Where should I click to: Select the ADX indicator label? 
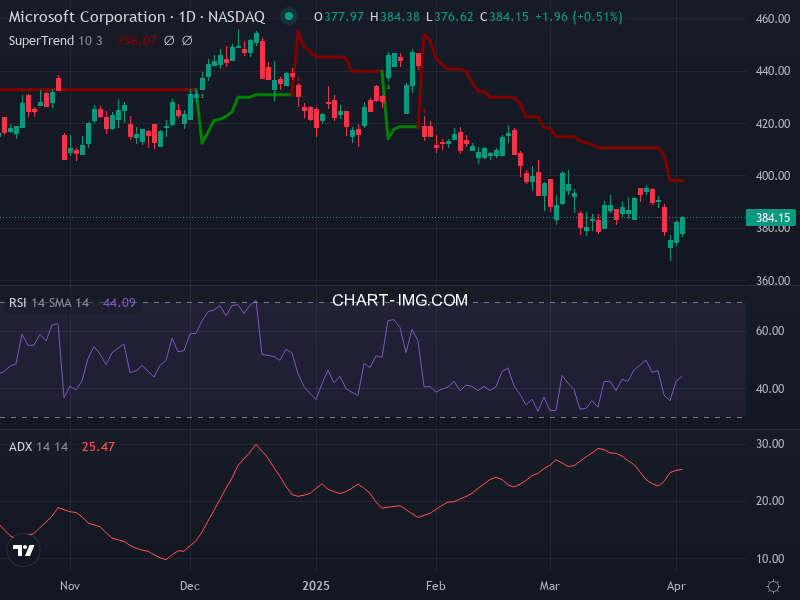coord(21,446)
